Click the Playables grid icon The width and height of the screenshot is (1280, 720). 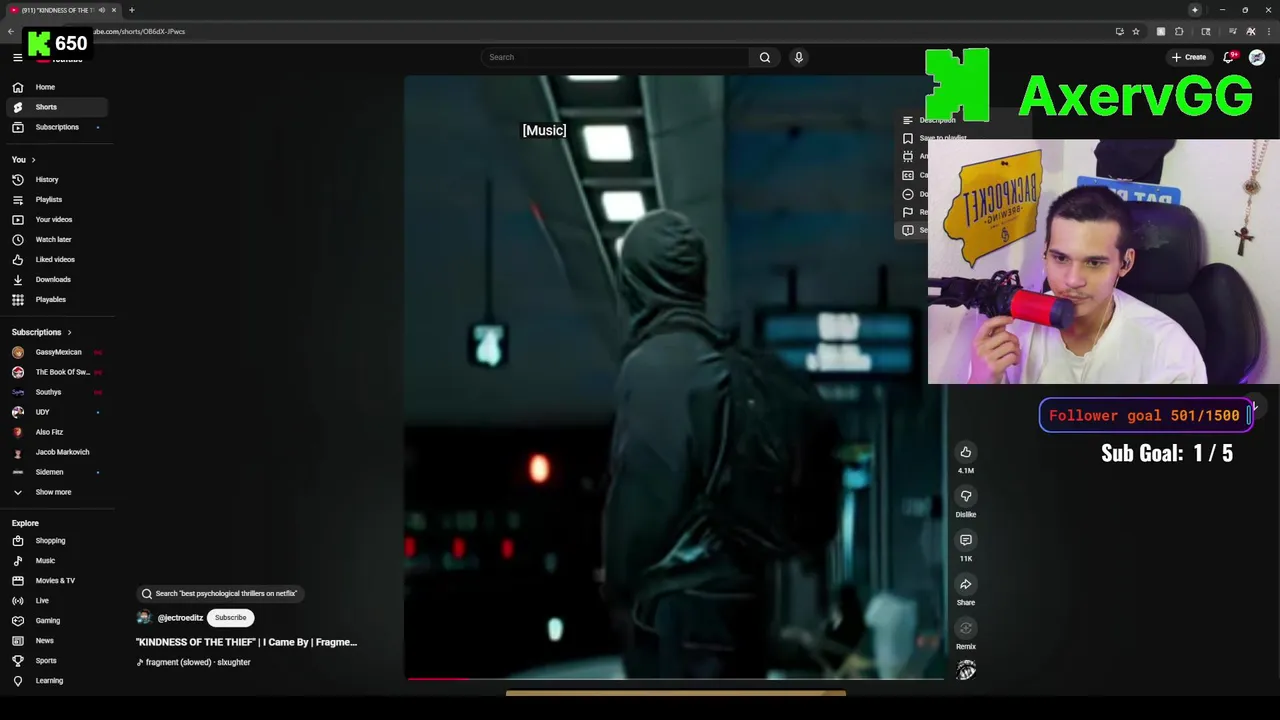click(18, 300)
